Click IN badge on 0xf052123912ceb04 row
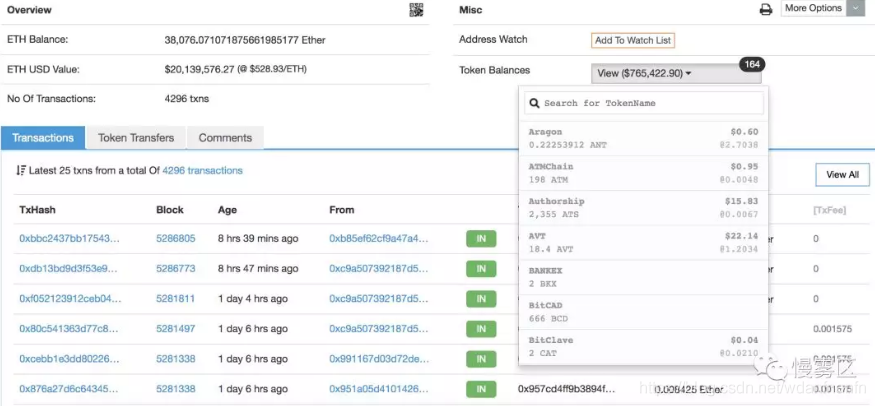The height and width of the screenshot is (406, 875). (481, 299)
